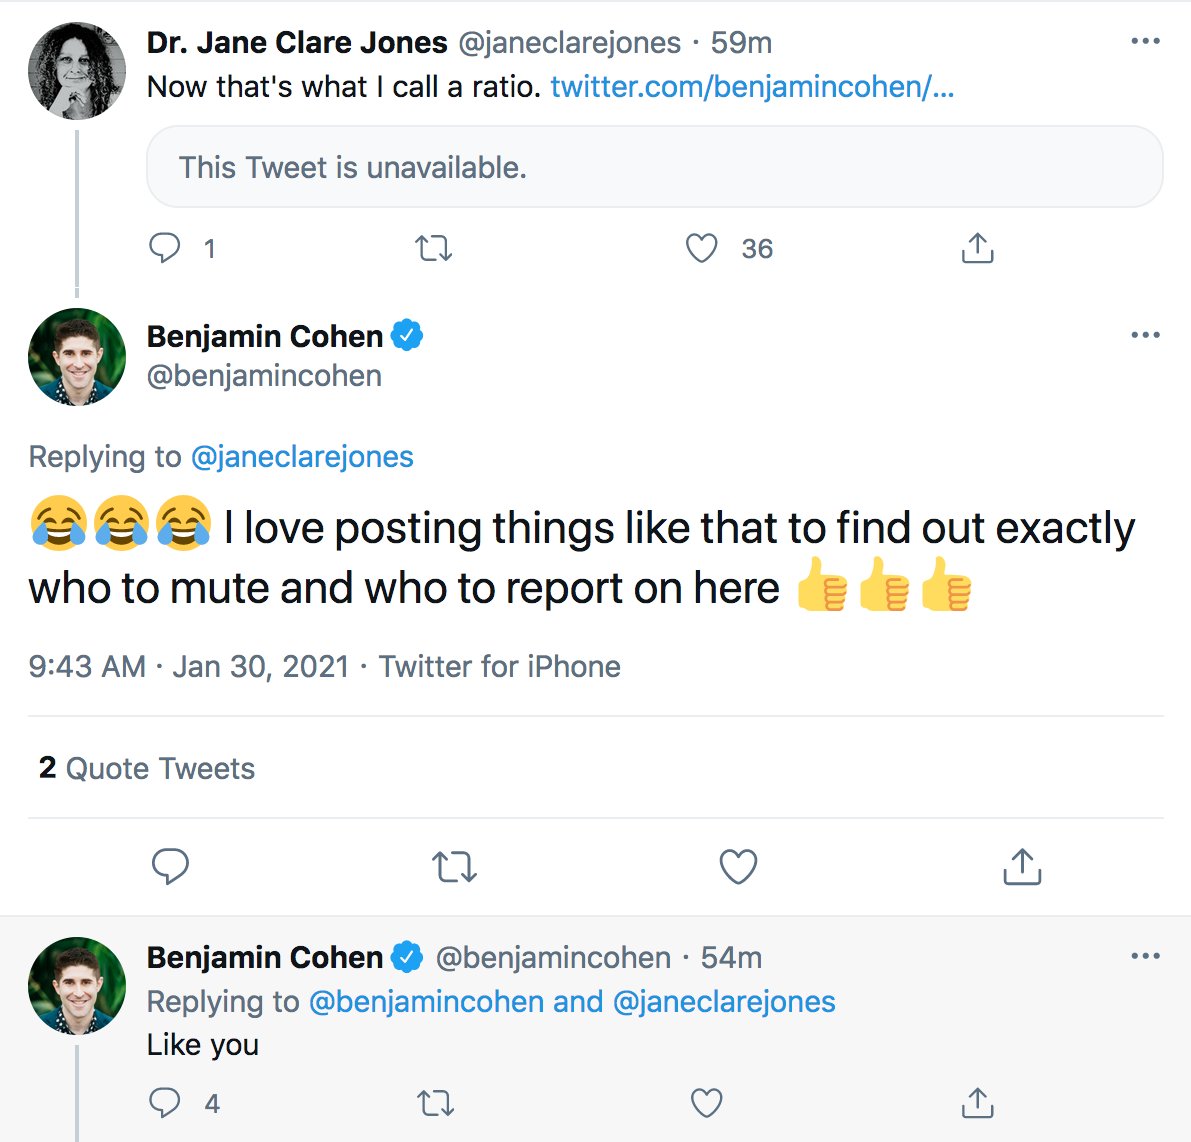Viewport: 1191px width, 1142px height.
Task: Open 'Twitter for iPhone' source link
Action: pyautogui.click(x=500, y=667)
